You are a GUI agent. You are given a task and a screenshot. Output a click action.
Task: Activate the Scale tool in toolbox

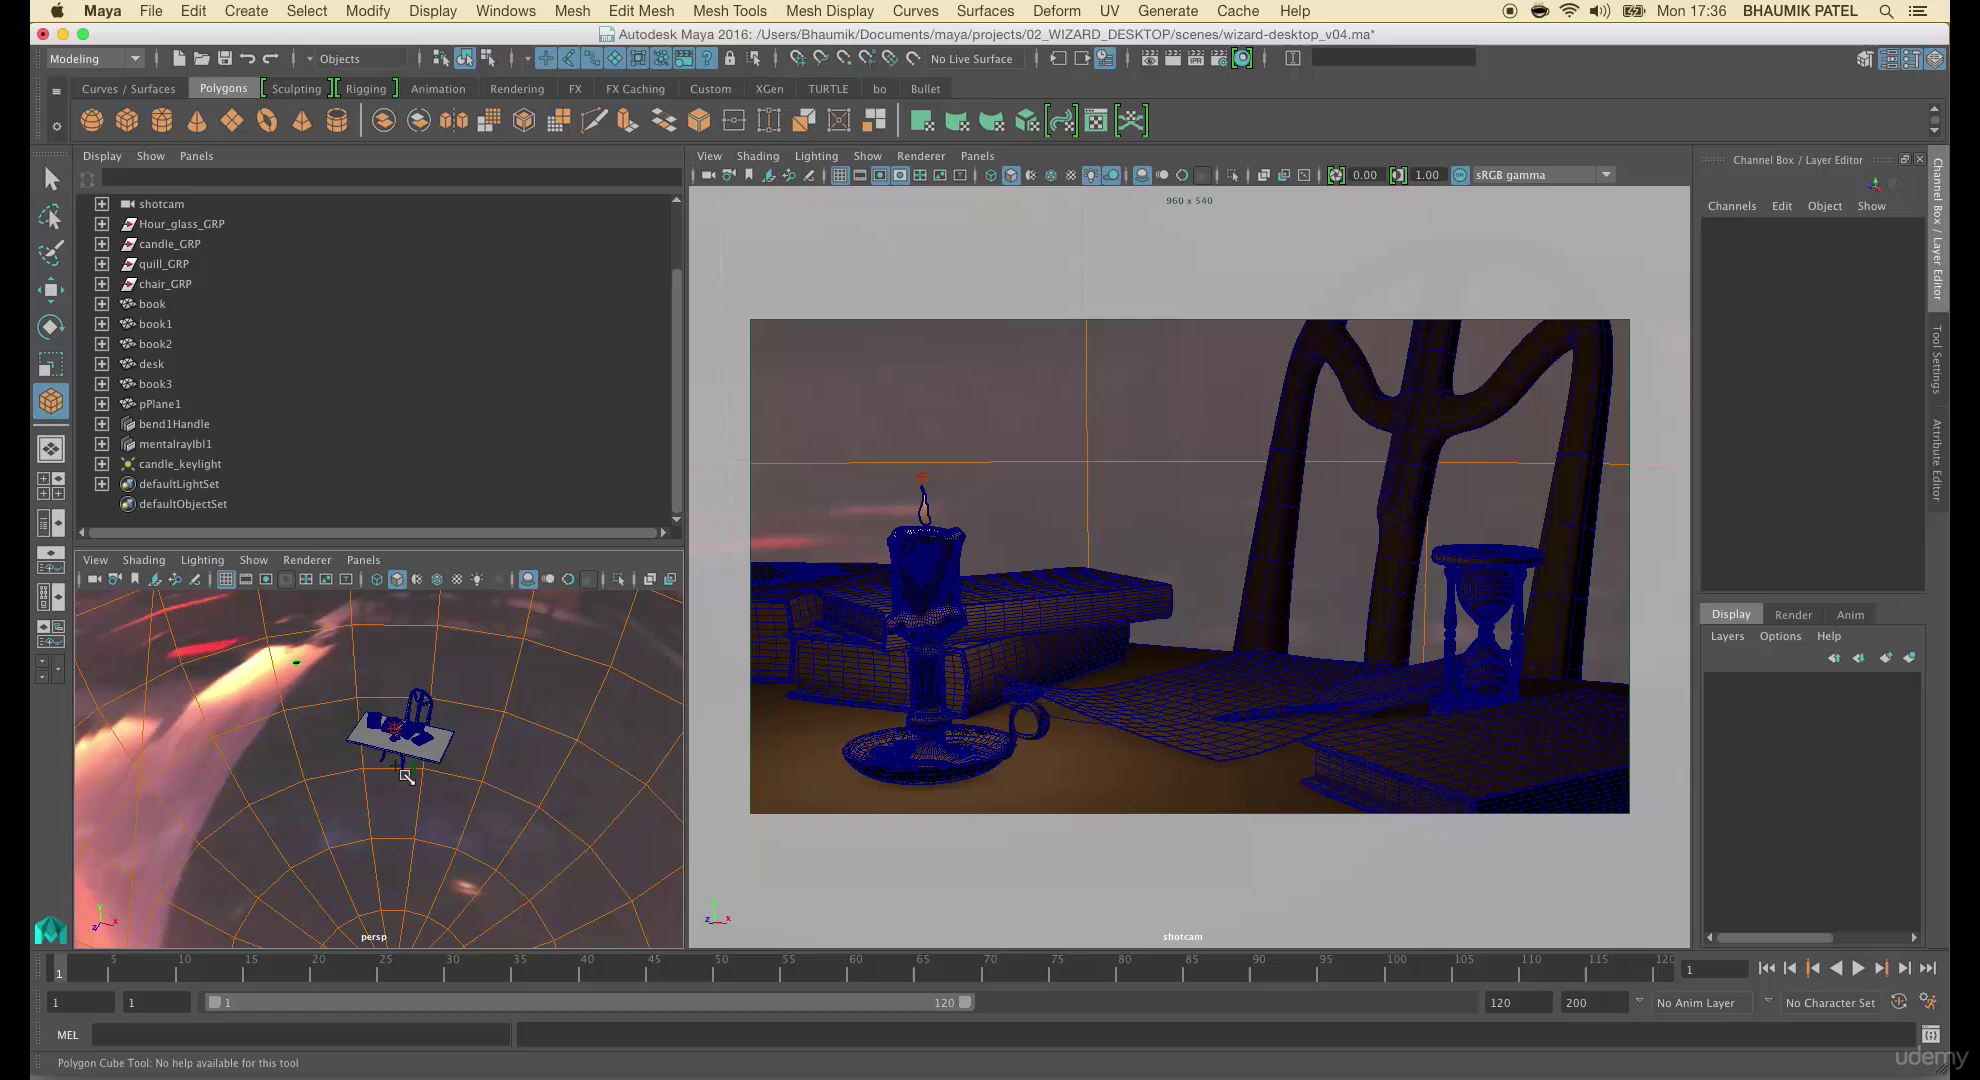tap(51, 364)
